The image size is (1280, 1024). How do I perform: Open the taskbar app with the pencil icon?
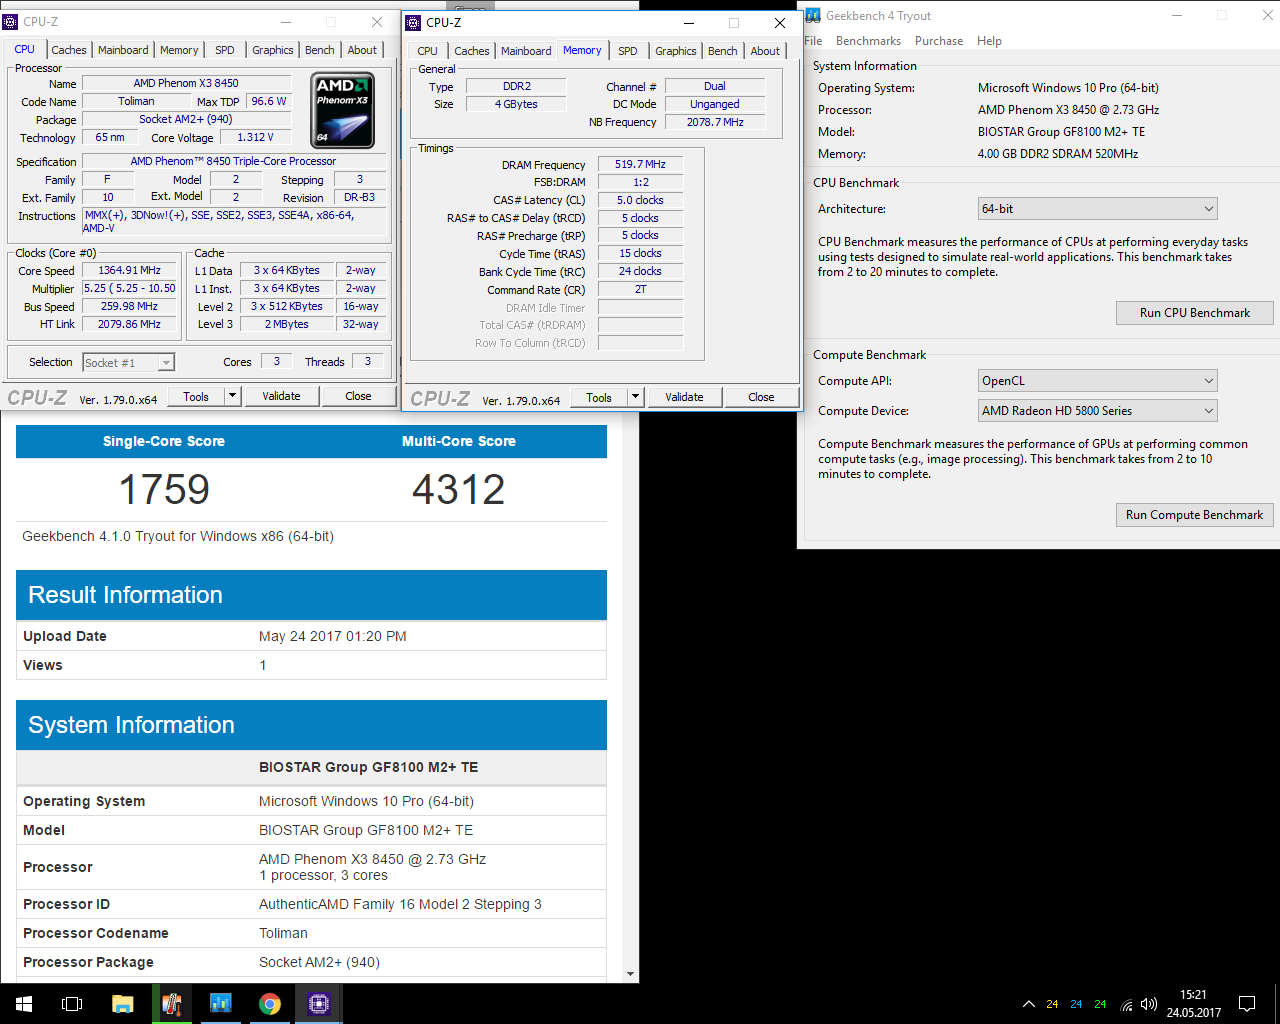pos(172,1004)
